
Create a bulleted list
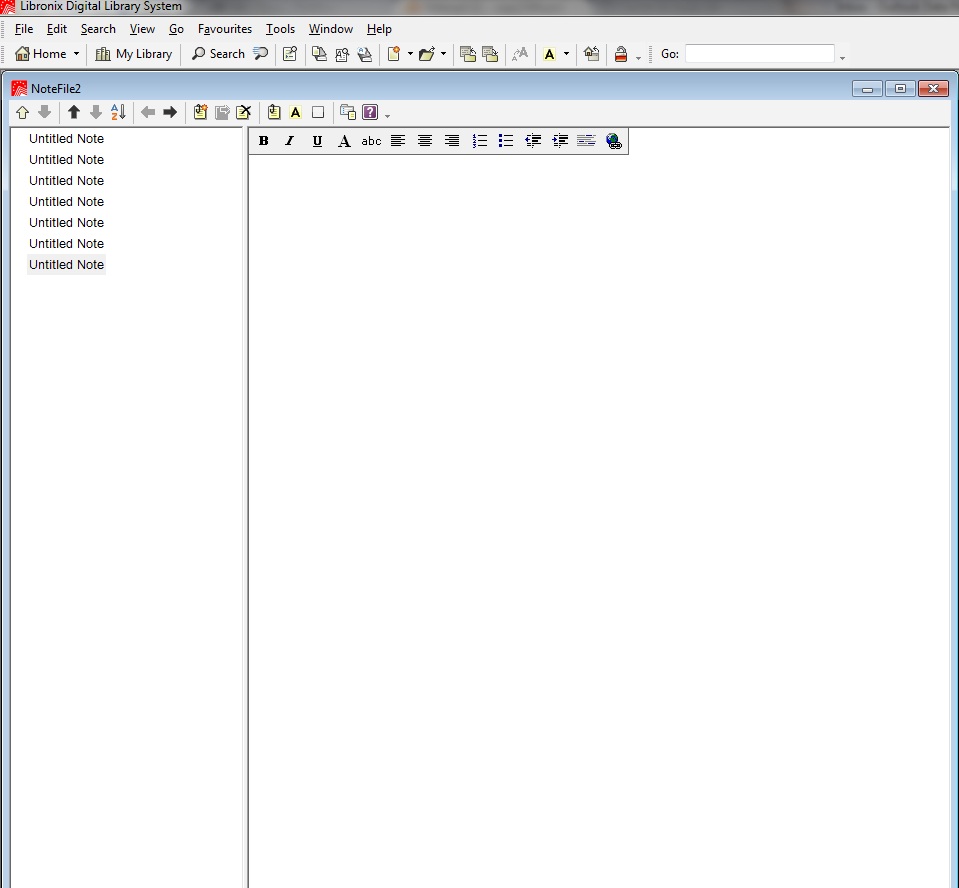[506, 141]
